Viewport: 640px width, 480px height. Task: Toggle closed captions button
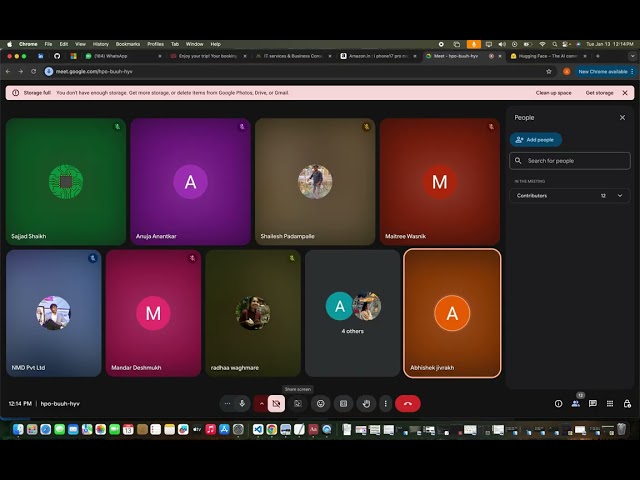343,403
